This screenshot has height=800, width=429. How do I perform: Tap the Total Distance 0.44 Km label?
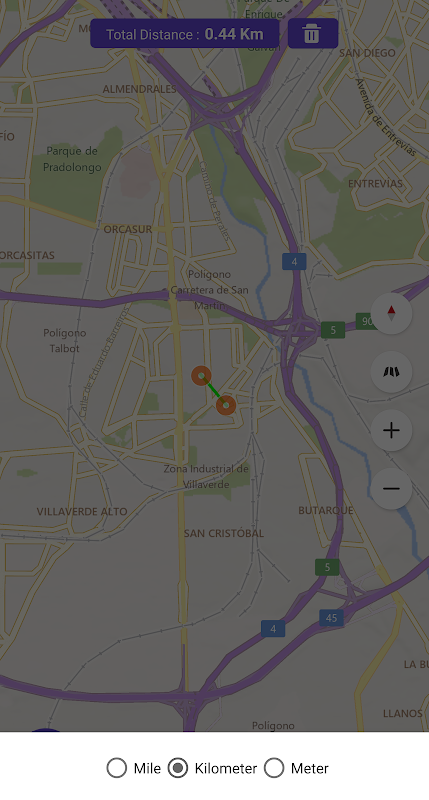pyautogui.click(x=185, y=34)
